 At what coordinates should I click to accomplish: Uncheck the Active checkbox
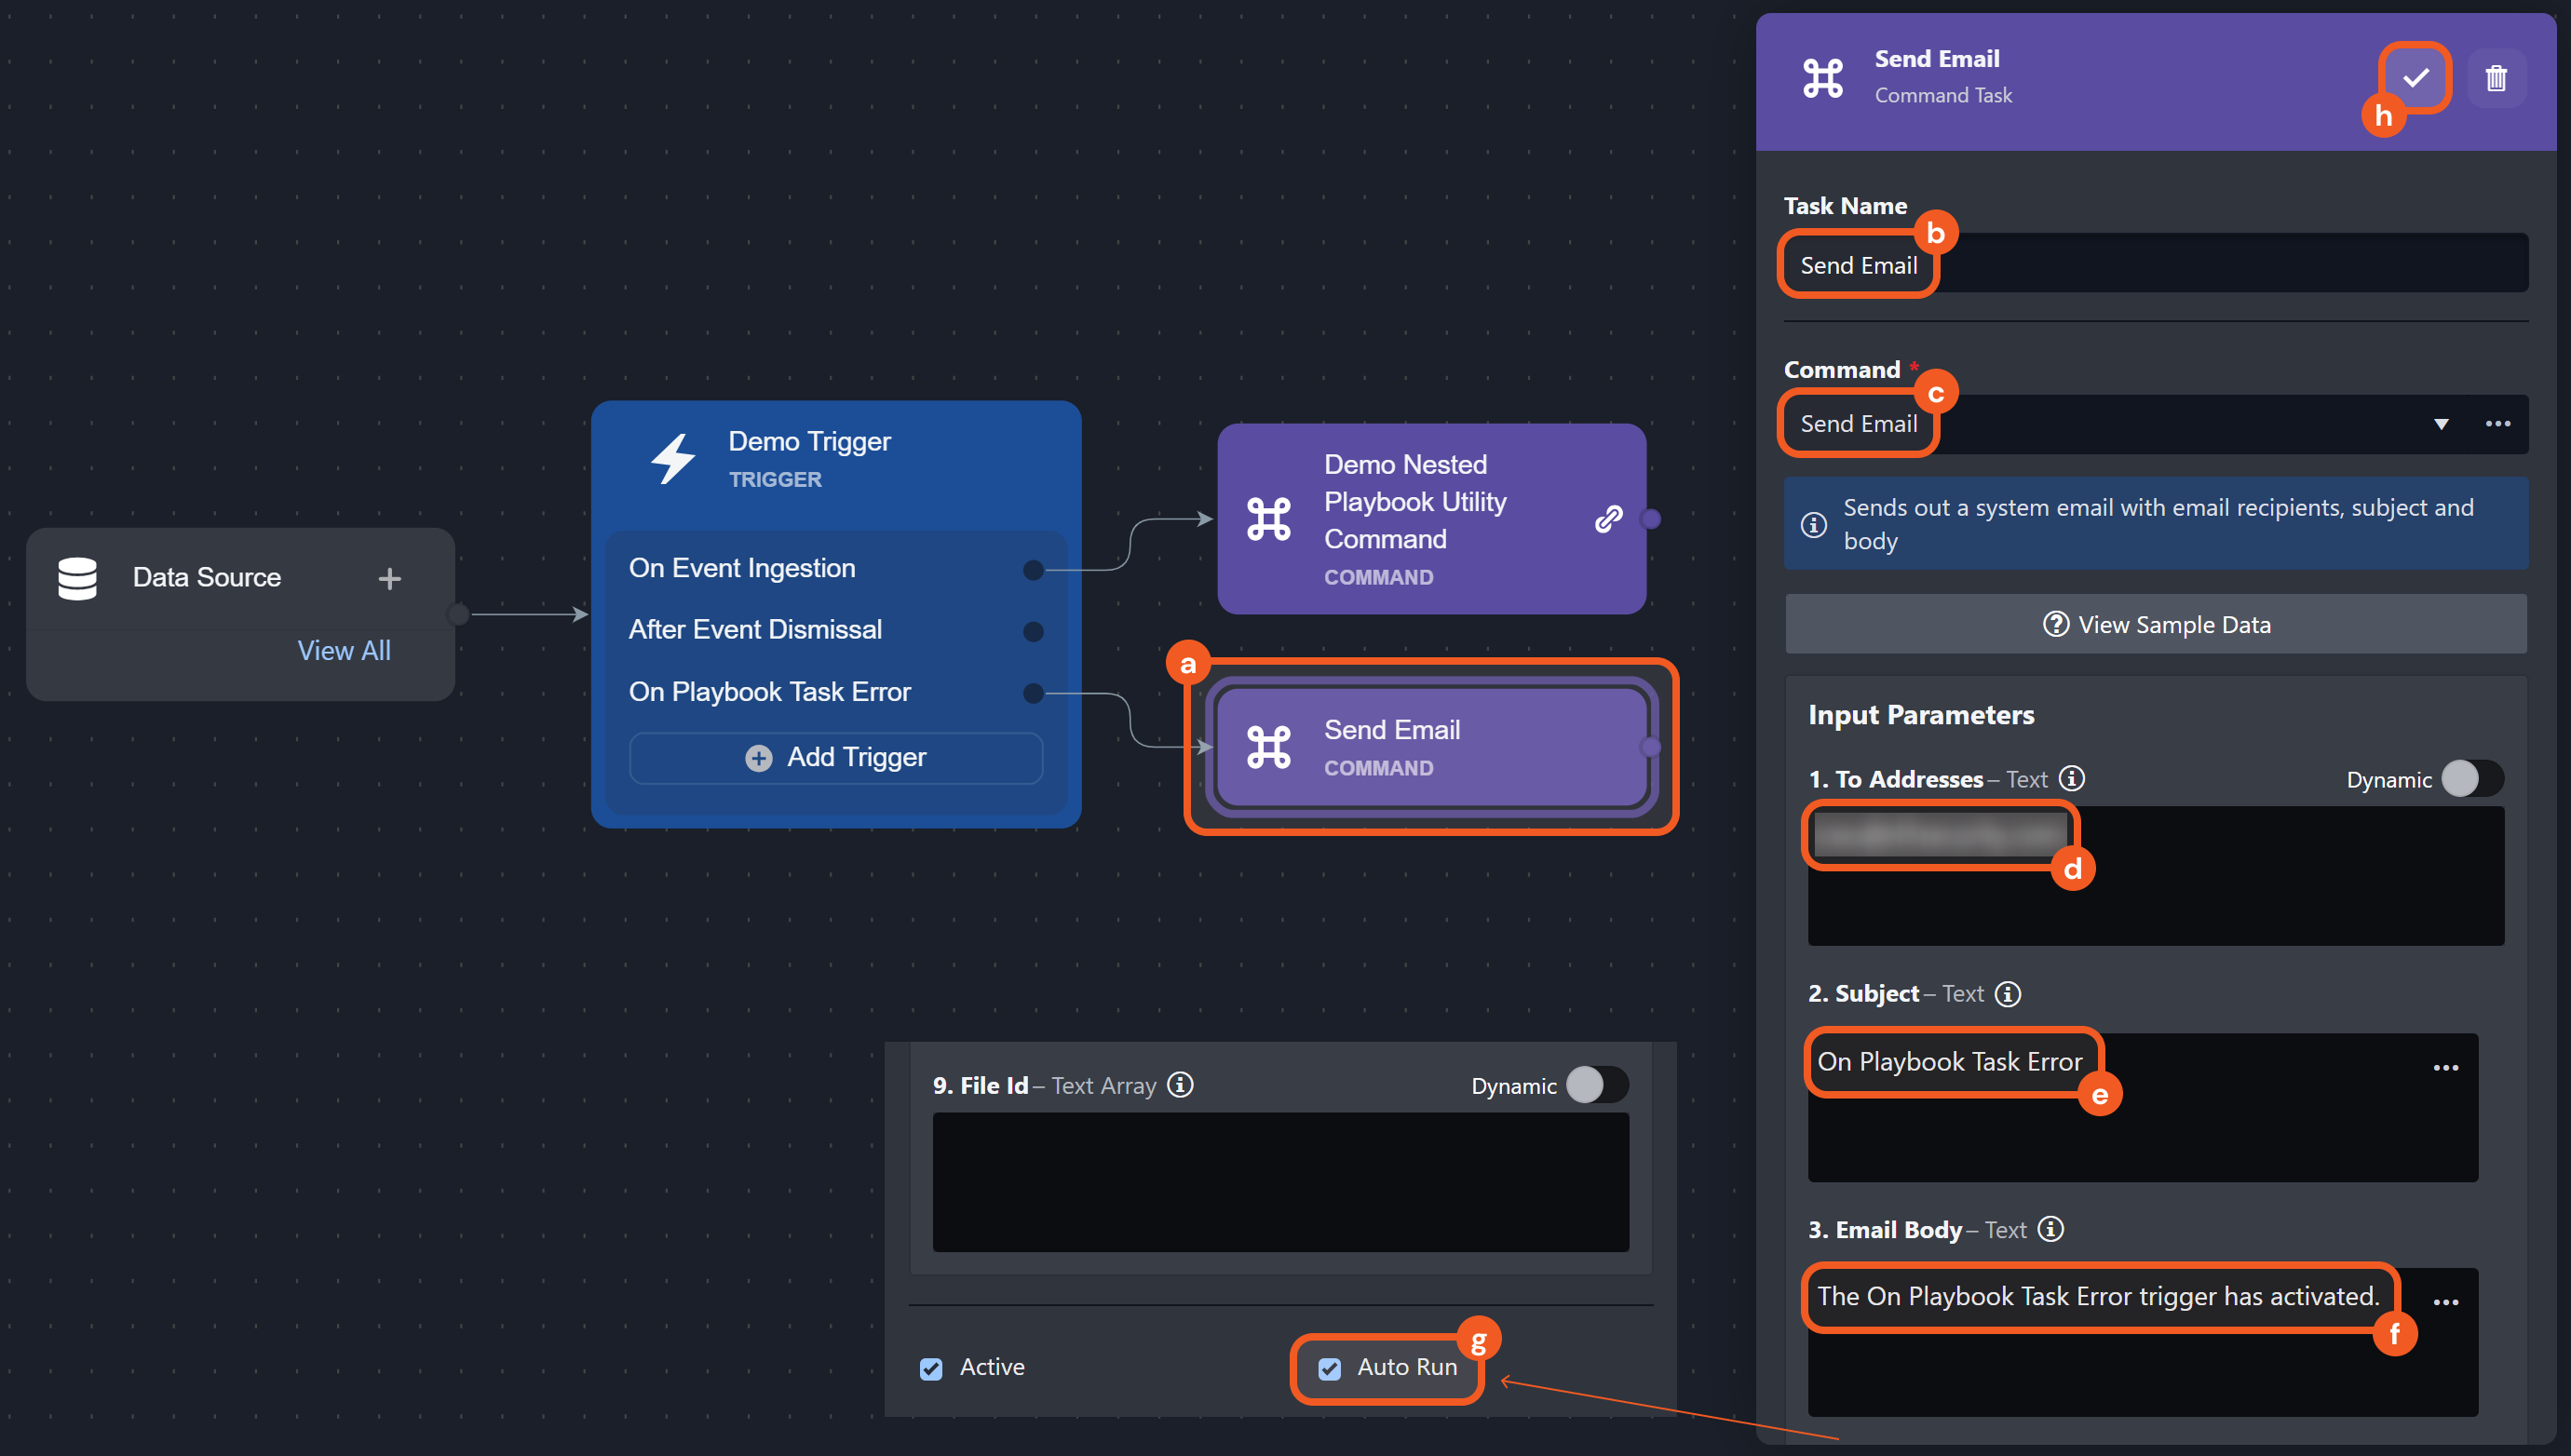931,1368
